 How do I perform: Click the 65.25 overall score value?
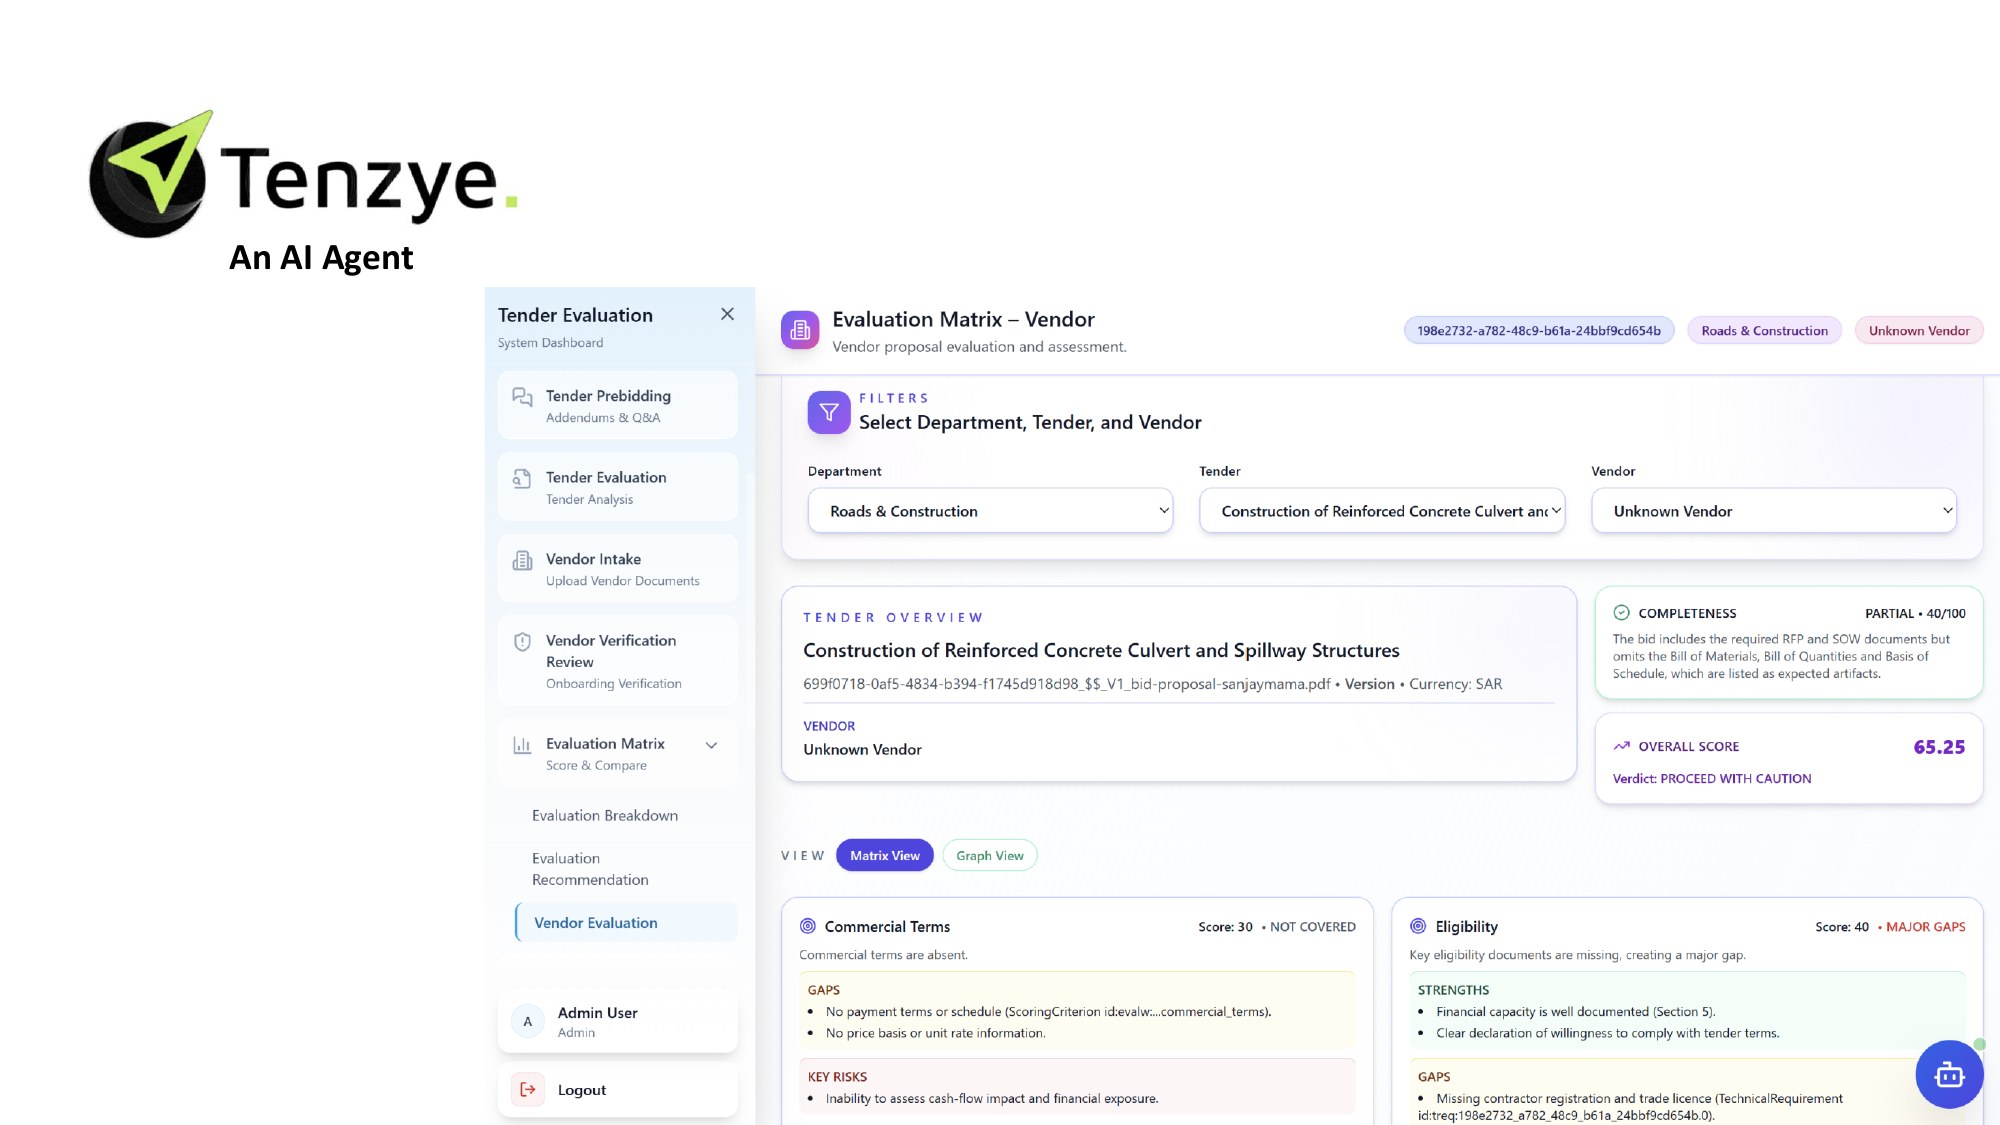click(x=1939, y=747)
